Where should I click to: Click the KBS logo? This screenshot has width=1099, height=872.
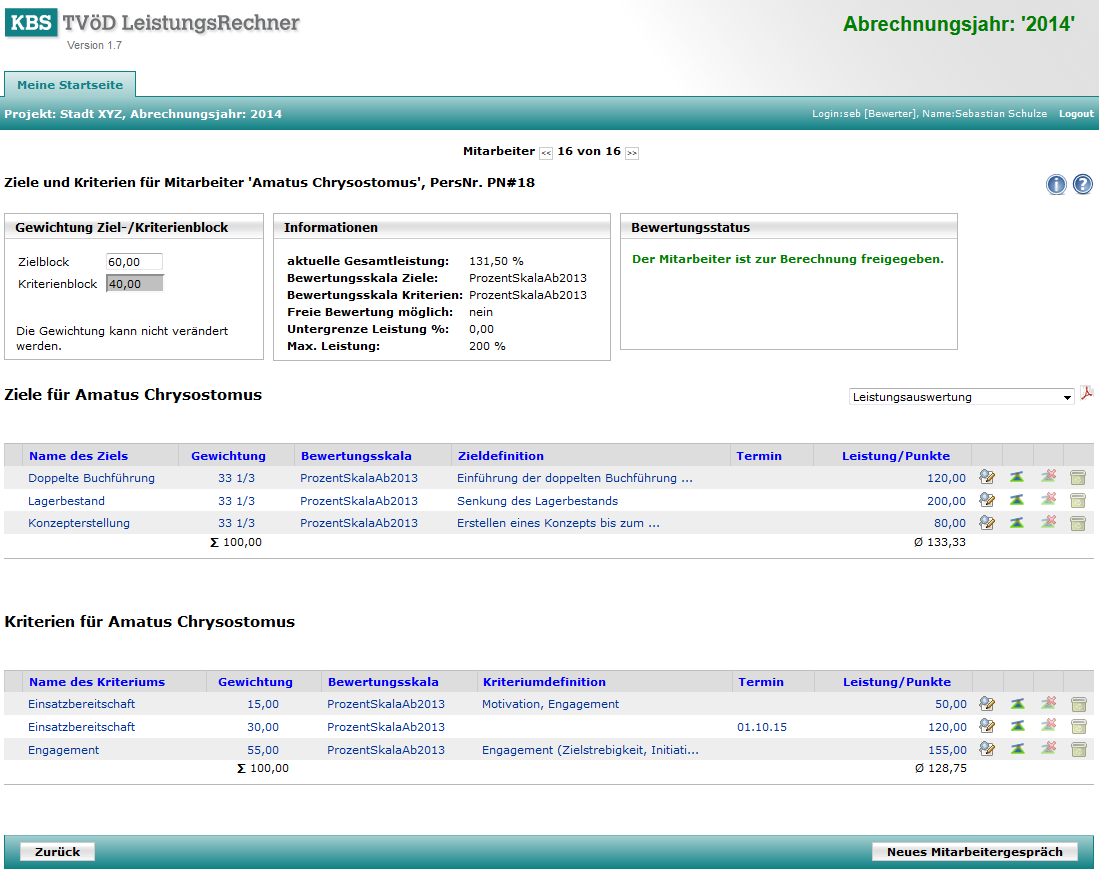(31, 23)
